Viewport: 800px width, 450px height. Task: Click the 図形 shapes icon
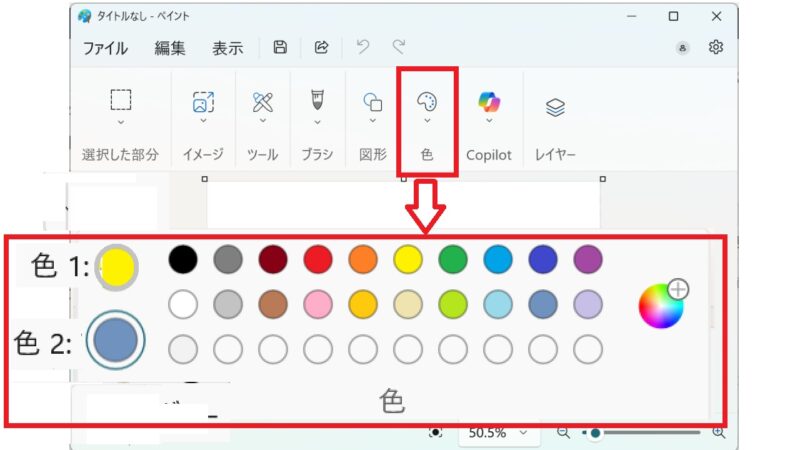372,102
